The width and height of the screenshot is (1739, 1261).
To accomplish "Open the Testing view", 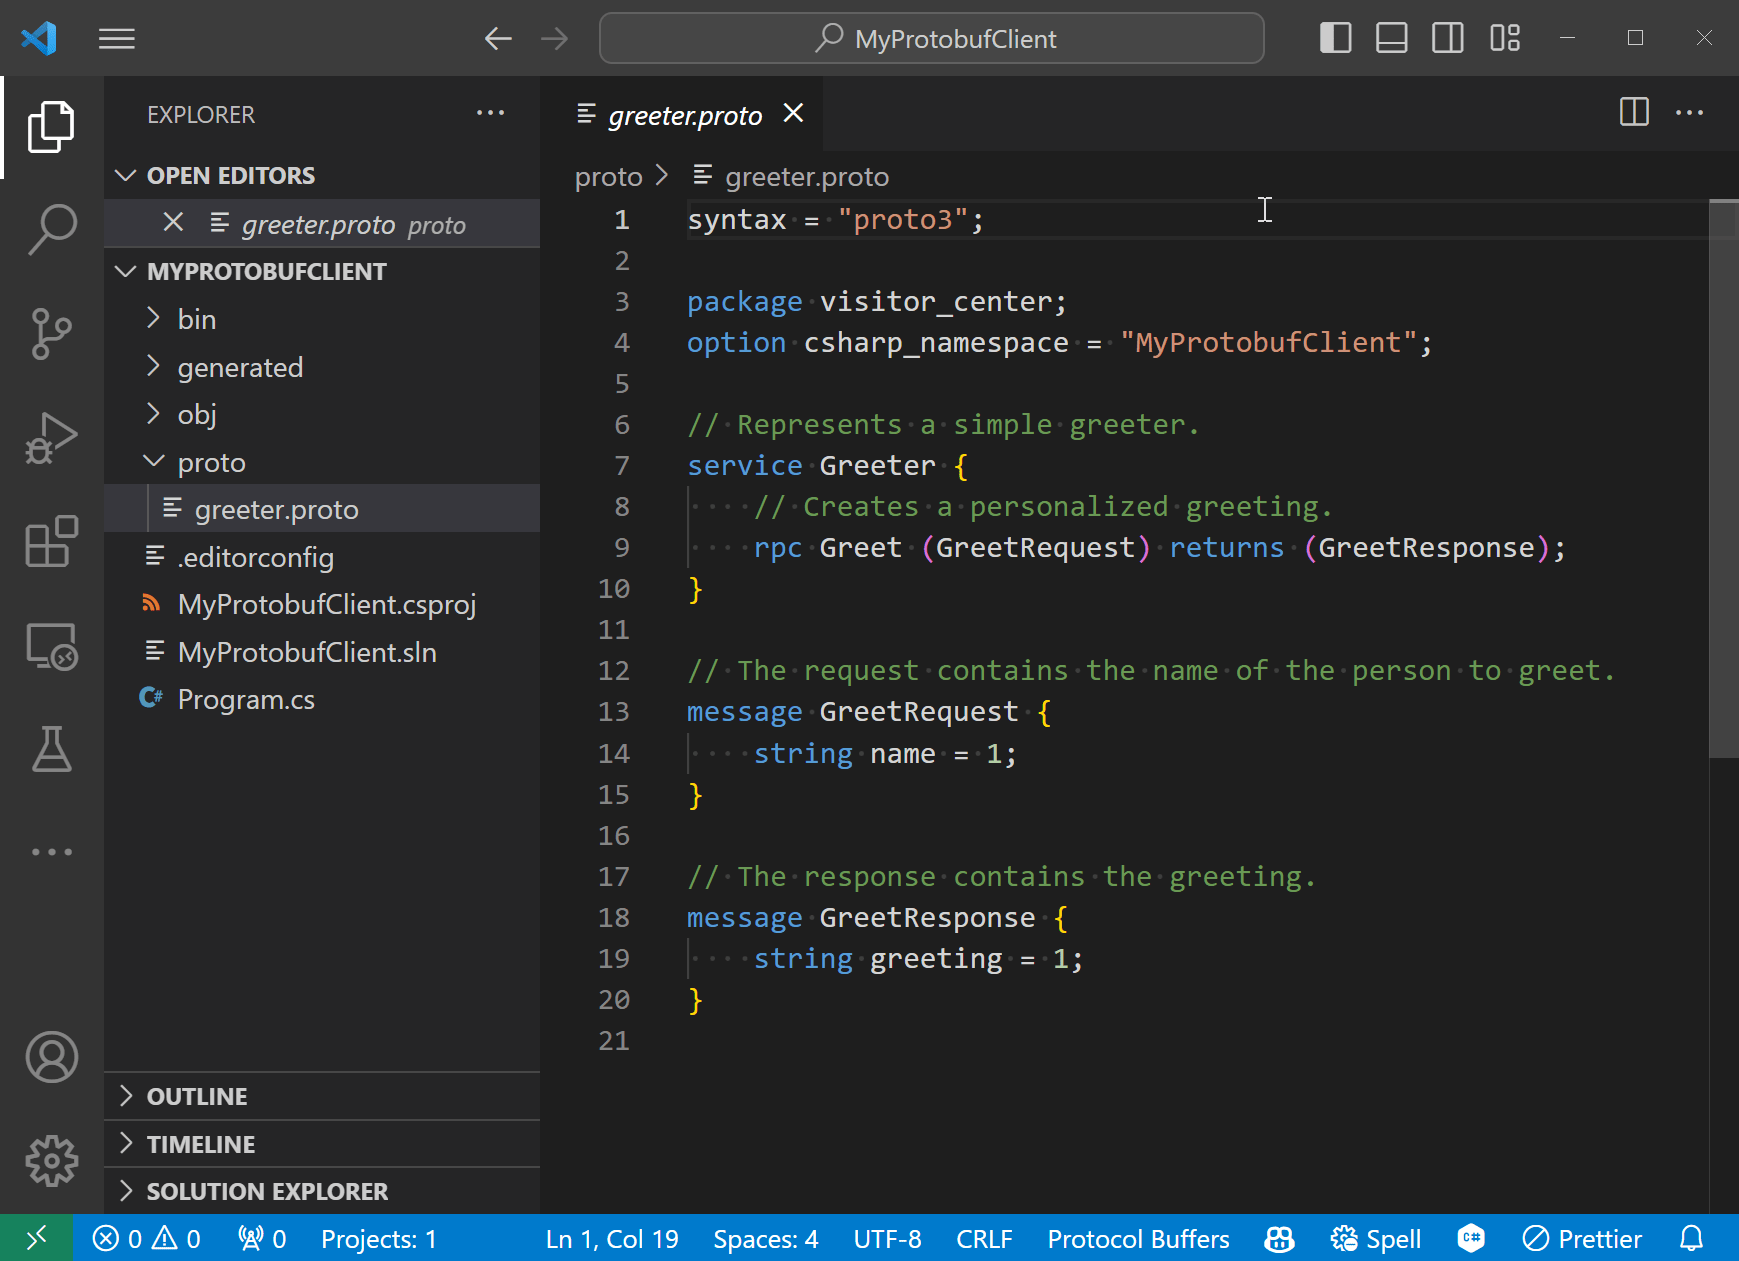I will 51,749.
